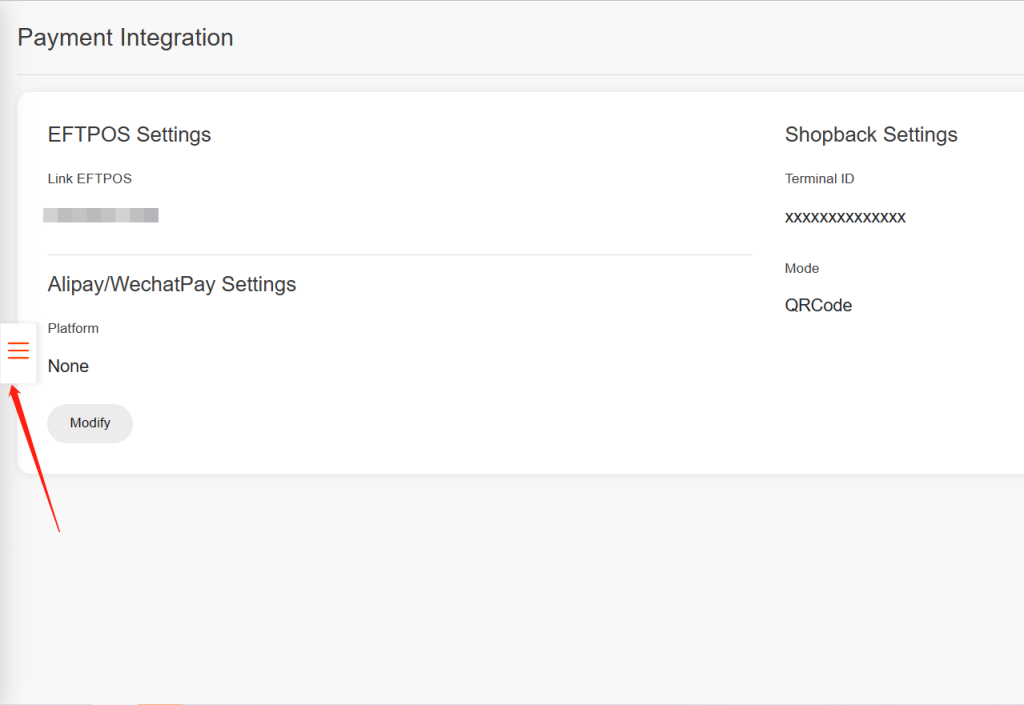This screenshot has height=705, width=1024.
Task: Select the EFTPOS Settings heading
Action: [129, 134]
